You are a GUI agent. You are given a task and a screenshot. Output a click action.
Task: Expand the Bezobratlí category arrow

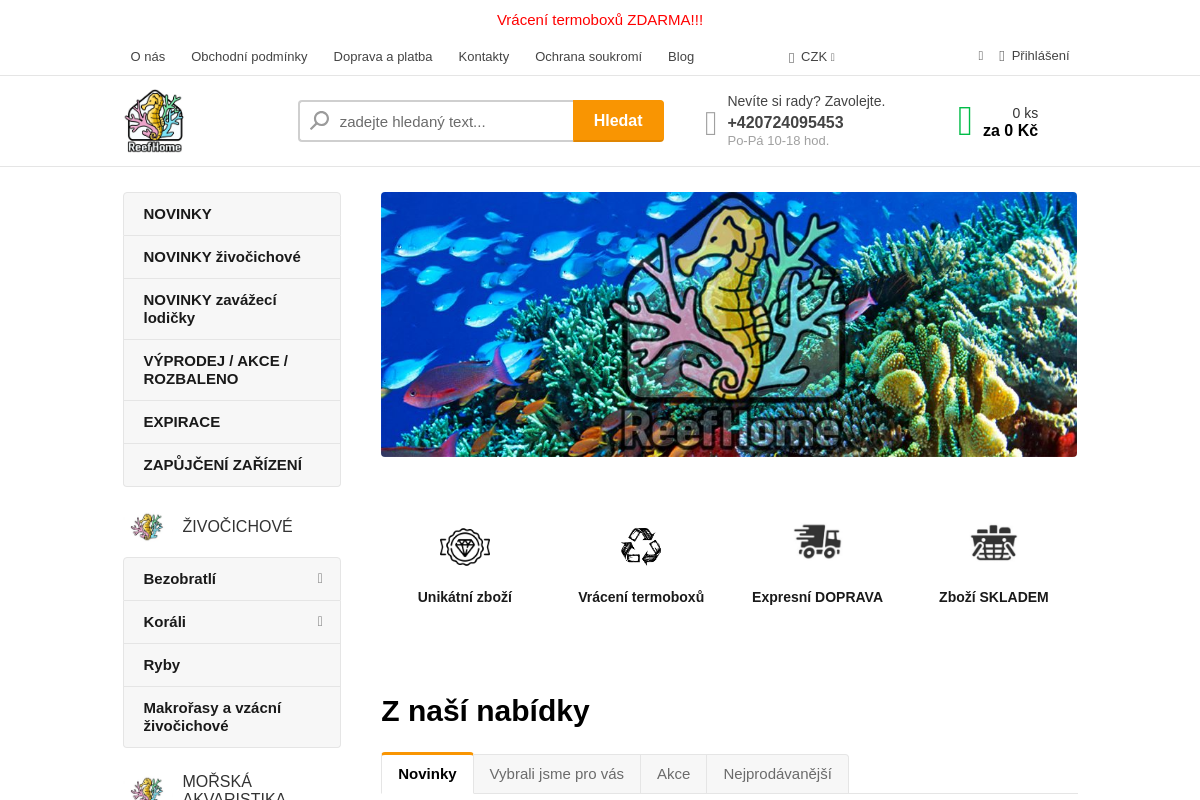click(x=320, y=578)
